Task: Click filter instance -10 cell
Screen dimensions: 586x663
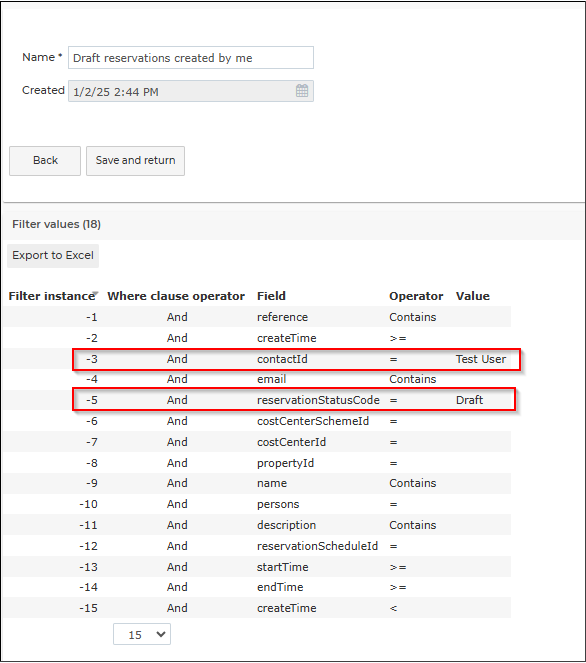Action: coord(88,504)
